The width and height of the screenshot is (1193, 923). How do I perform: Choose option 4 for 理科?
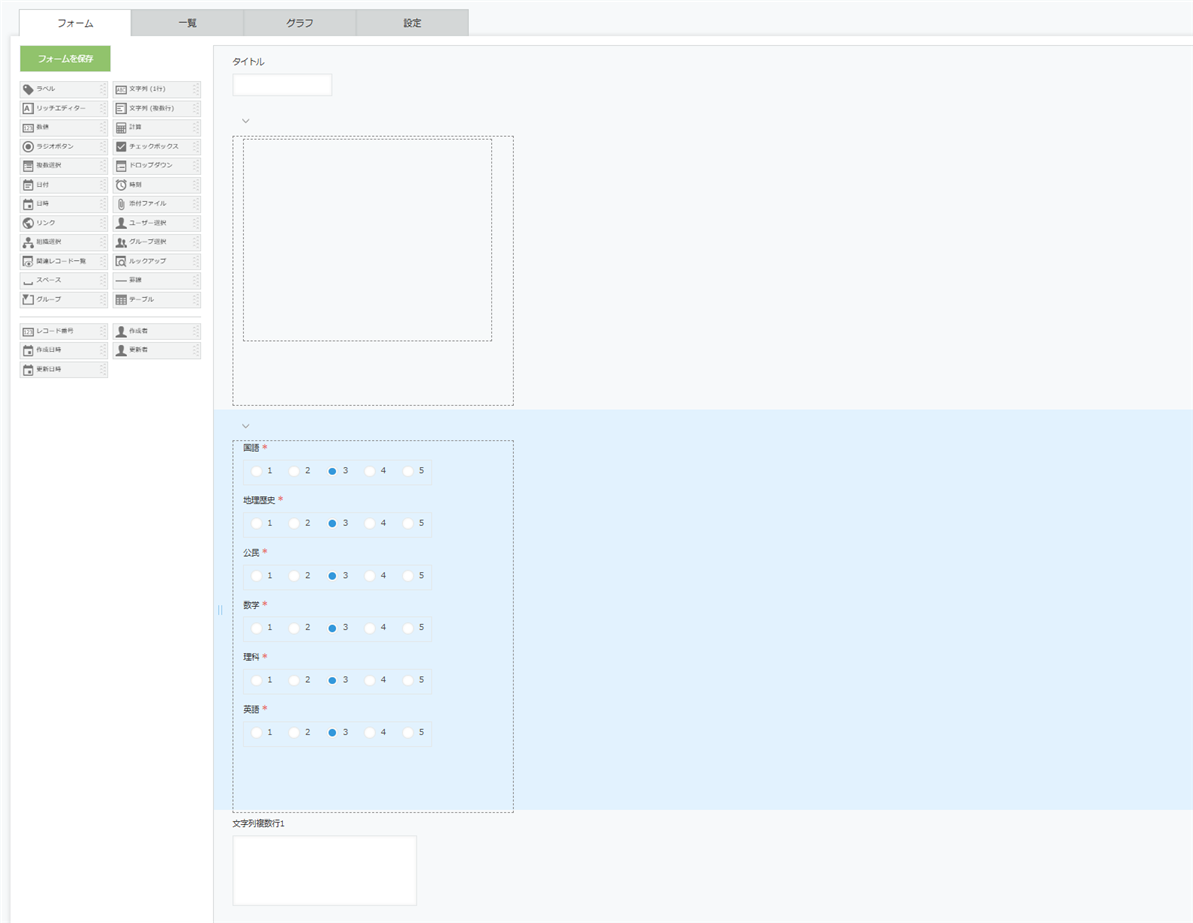coord(370,680)
